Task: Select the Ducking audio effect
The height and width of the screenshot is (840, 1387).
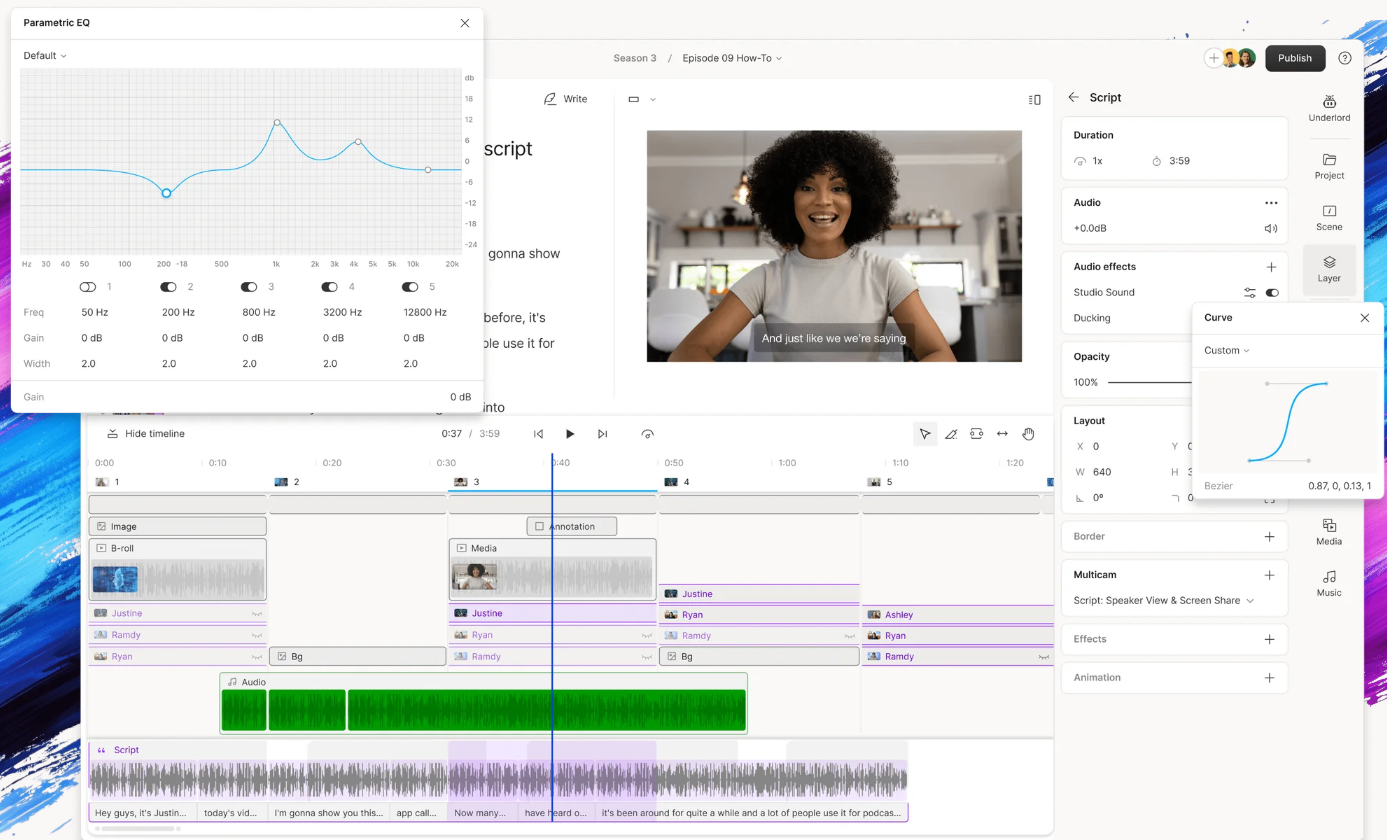Action: click(x=1092, y=318)
